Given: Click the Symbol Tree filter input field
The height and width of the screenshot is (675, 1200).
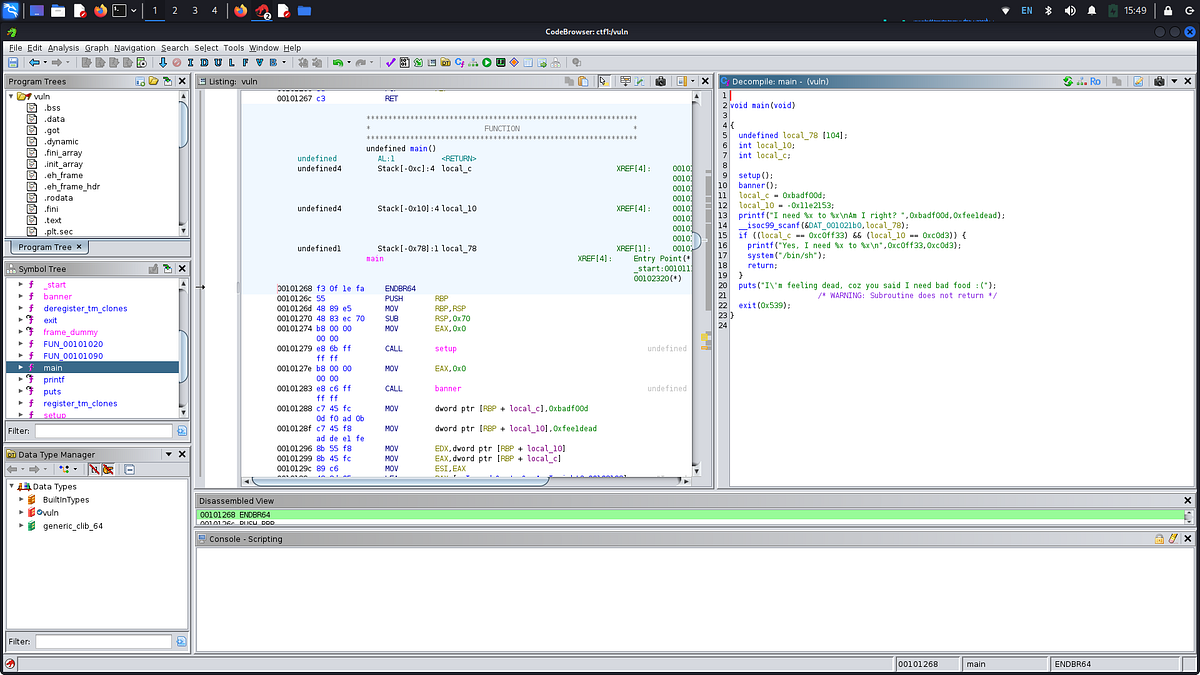Looking at the screenshot, I should [103, 431].
